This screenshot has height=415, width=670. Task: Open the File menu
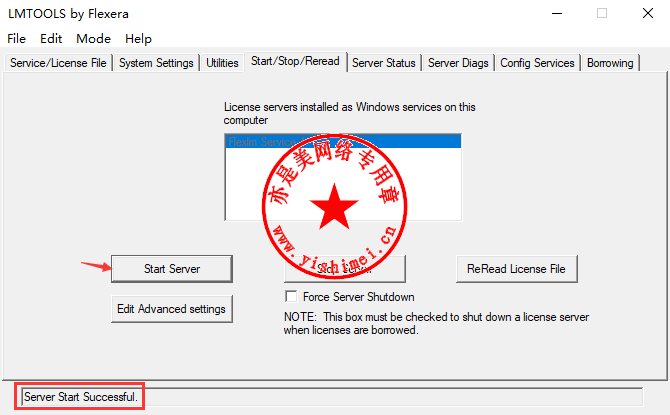(16, 38)
